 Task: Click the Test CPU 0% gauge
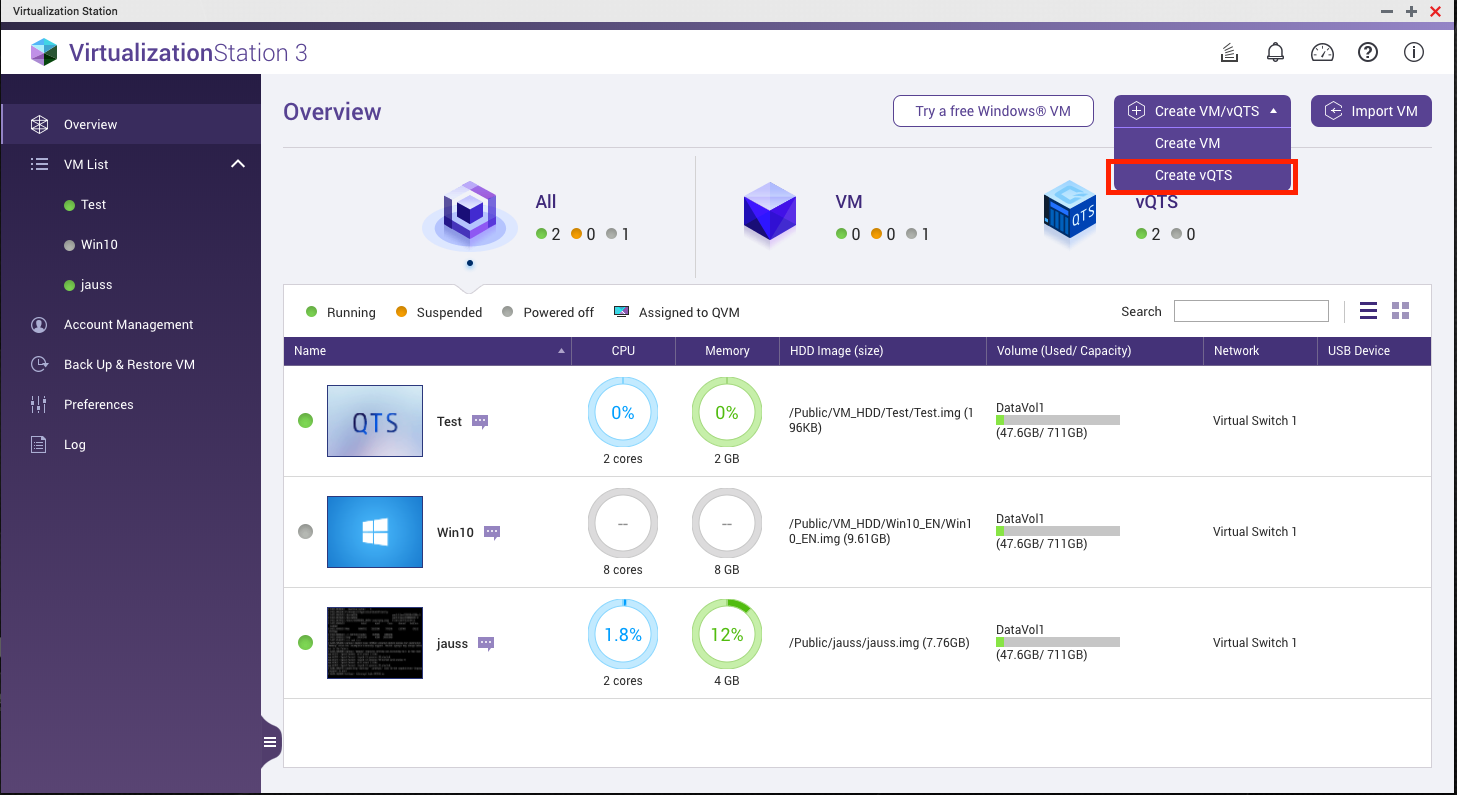pyautogui.click(x=622, y=412)
